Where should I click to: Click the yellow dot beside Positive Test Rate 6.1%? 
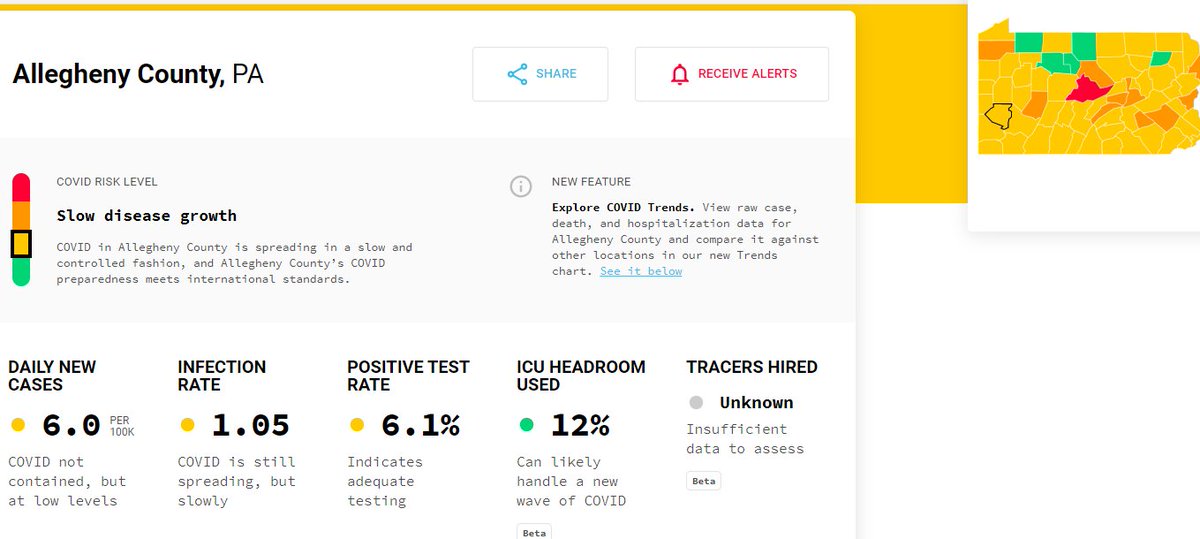(357, 425)
